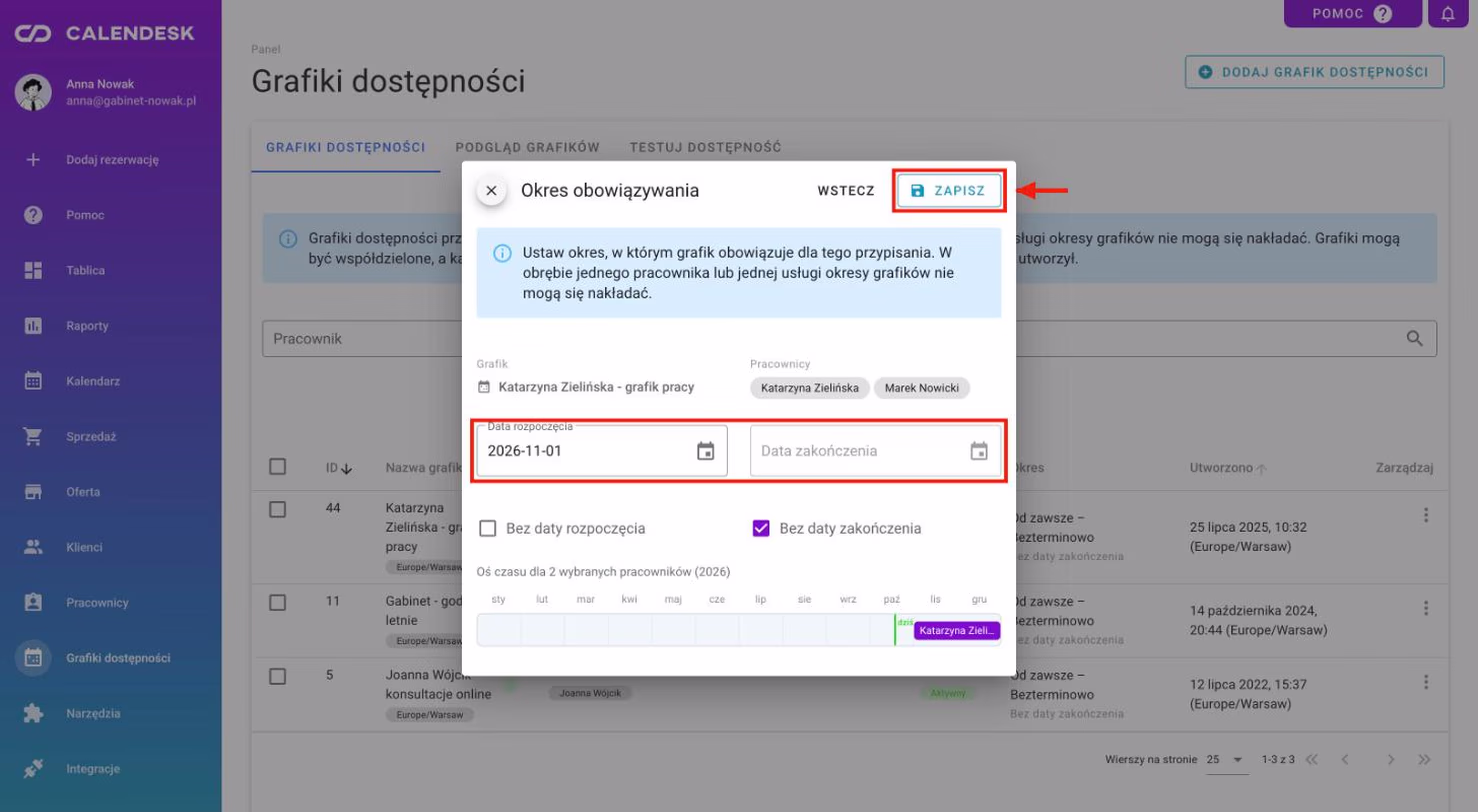The image size is (1478, 812).
Task: Open Raporty chart icon
Action: coord(33,326)
